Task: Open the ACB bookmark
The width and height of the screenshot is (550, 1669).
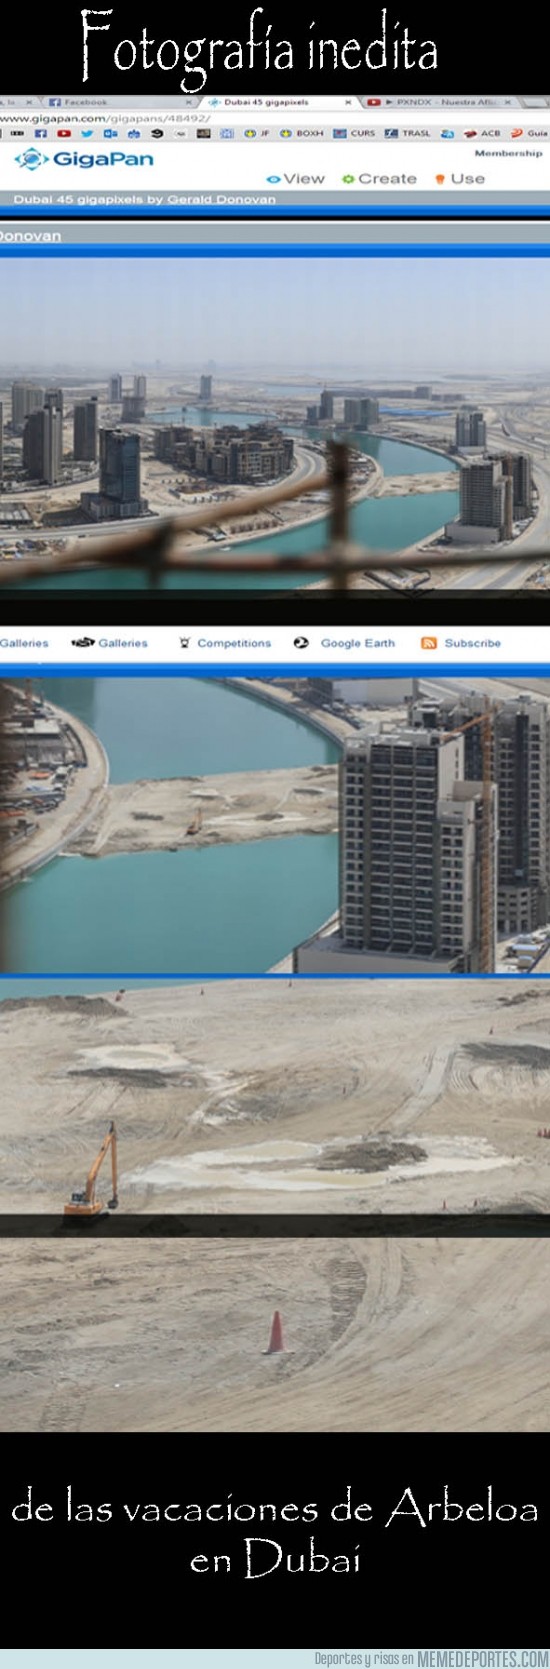Action: pyautogui.click(x=482, y=133)
